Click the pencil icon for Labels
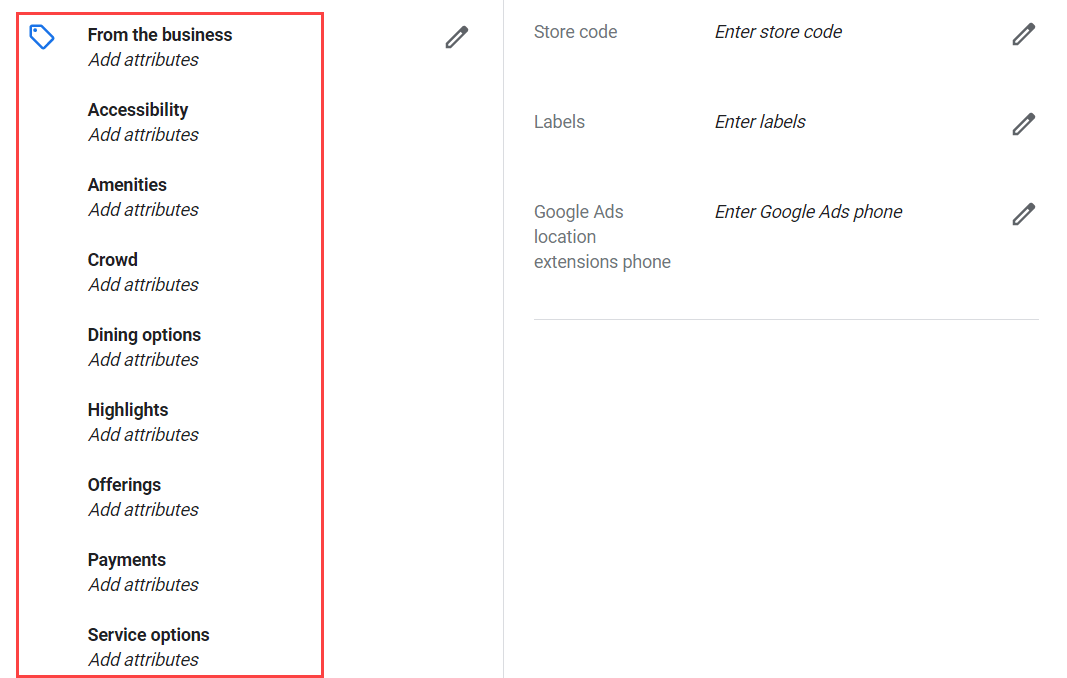Viewport: 1067px width, 678px height. click(1023, 124)
